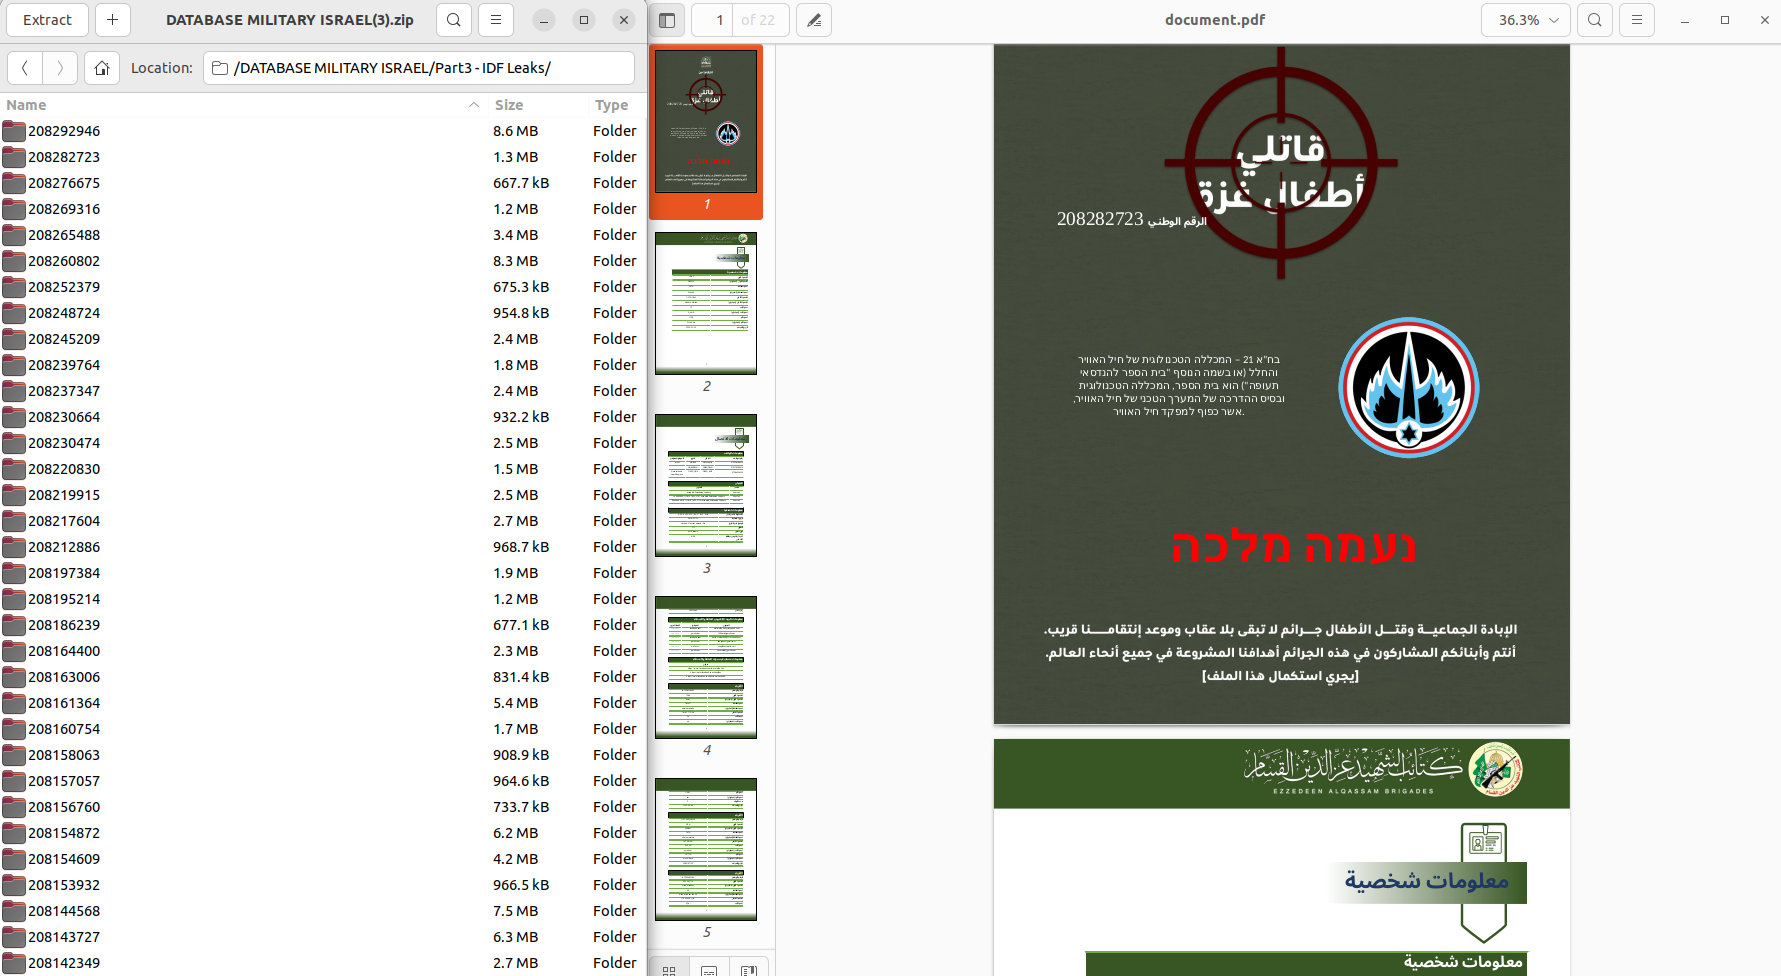The height and width of the screenshot is (976, 1781).
Task: Click the Location path field
Action: click(x=420, y=68)
